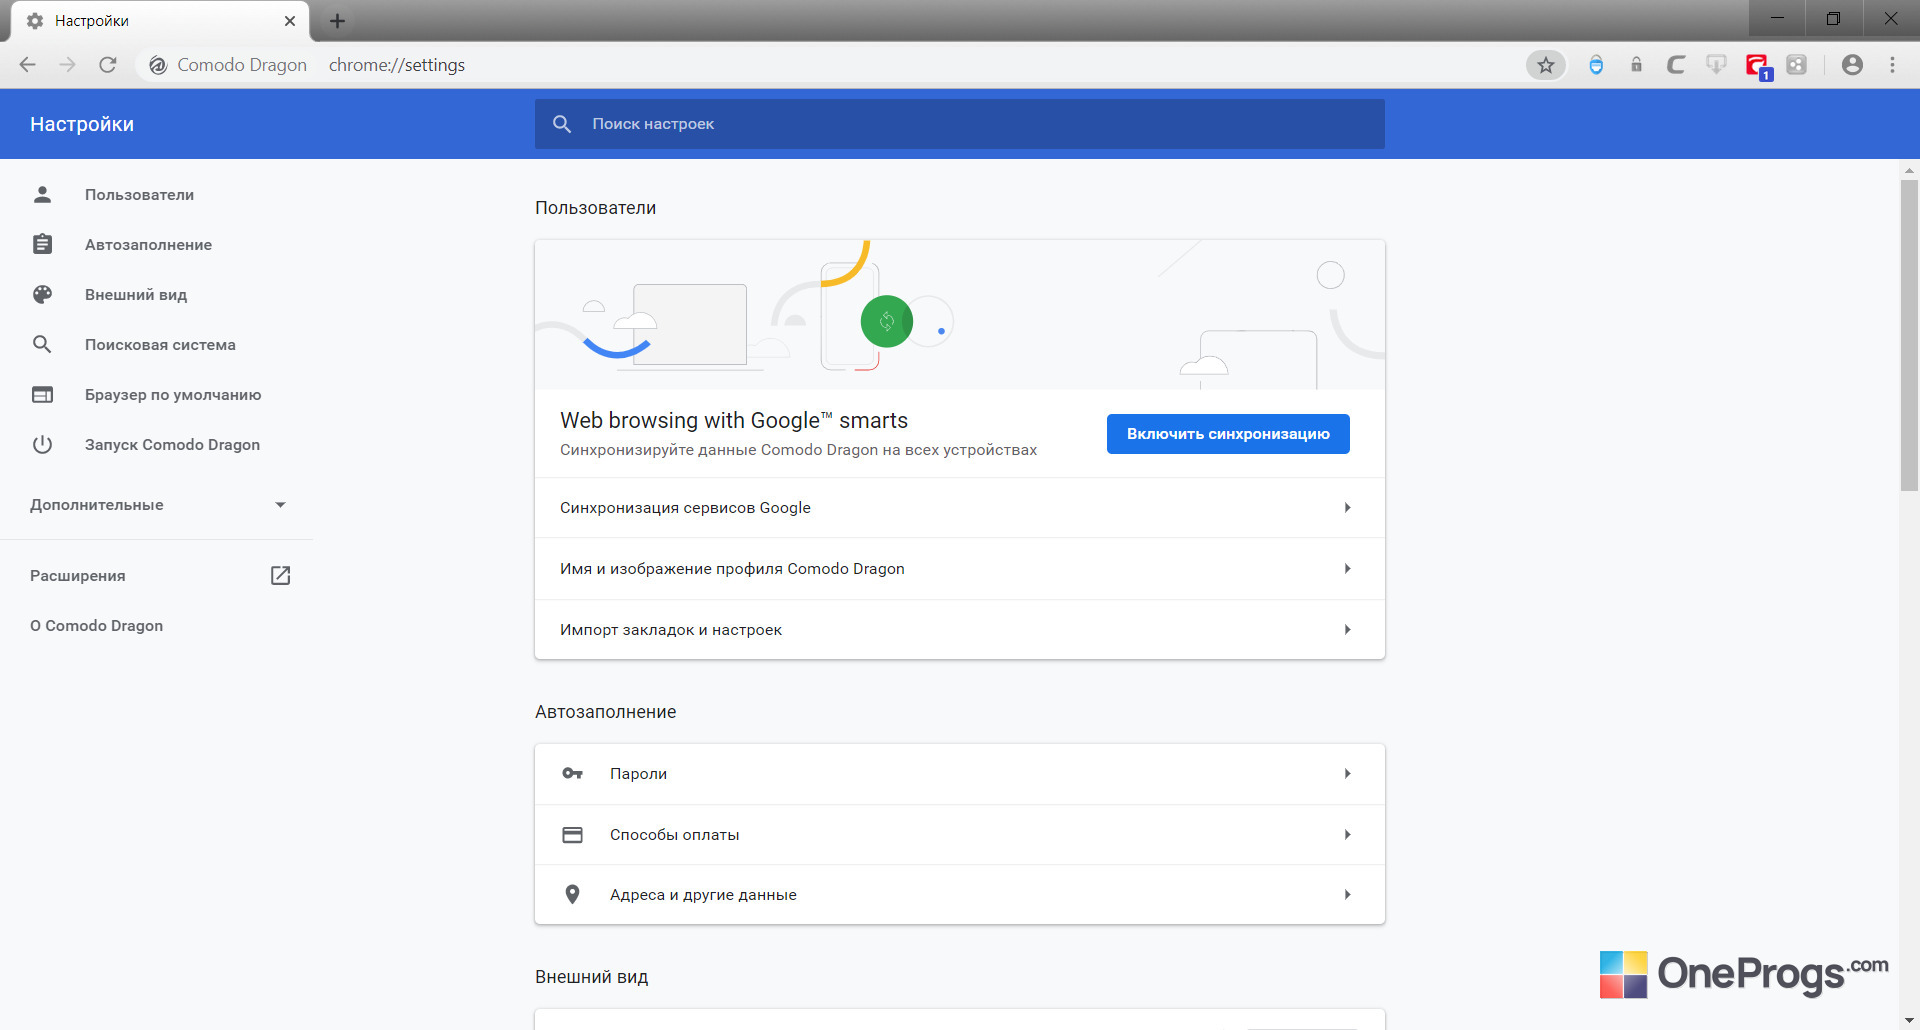
Task: Click the blue shield extension icon
Action: pos(1596,65)
